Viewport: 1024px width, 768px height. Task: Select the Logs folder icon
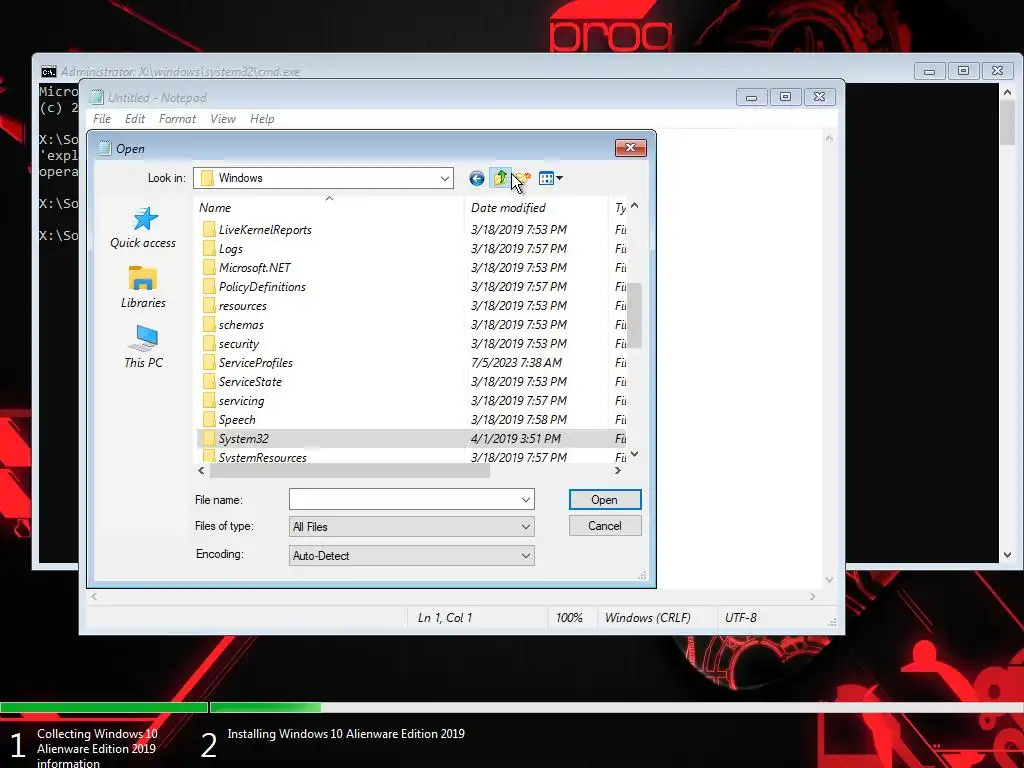point(208,248)
